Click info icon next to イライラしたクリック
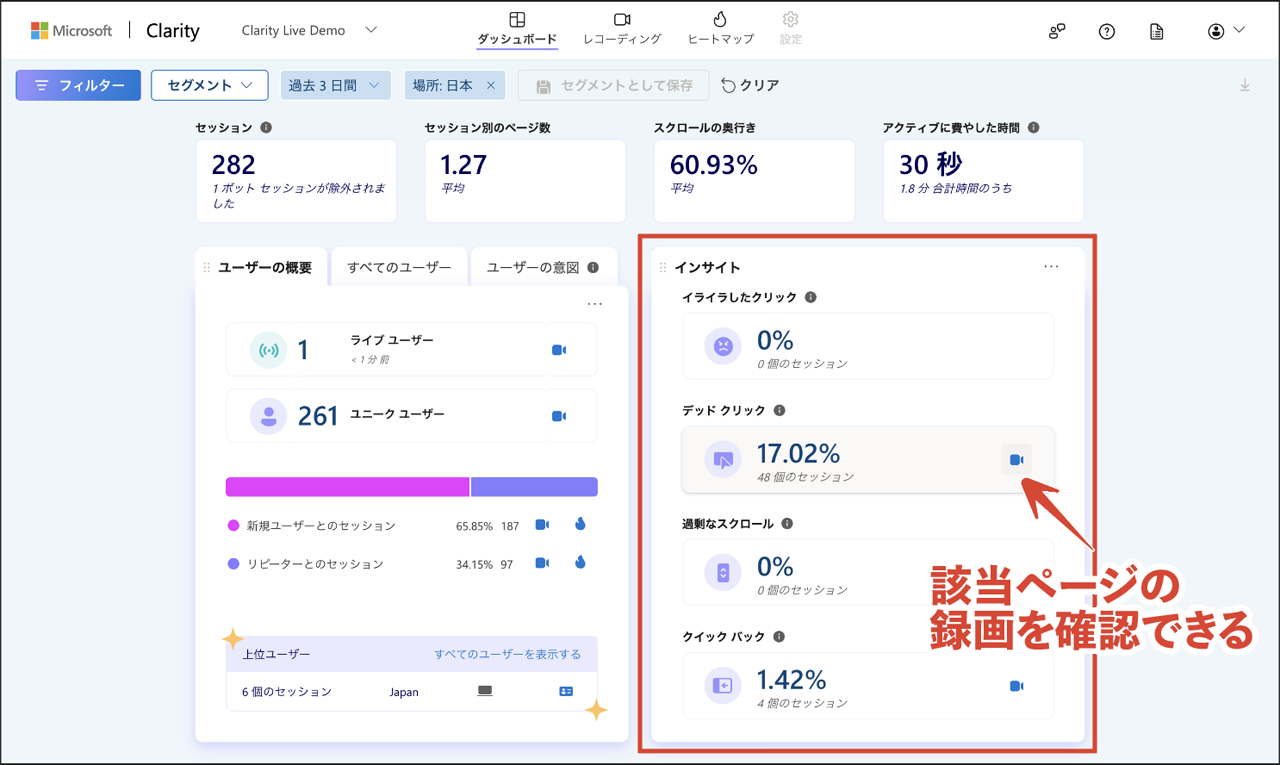This screenshot has height=765, width=1280. pos(810,297)
